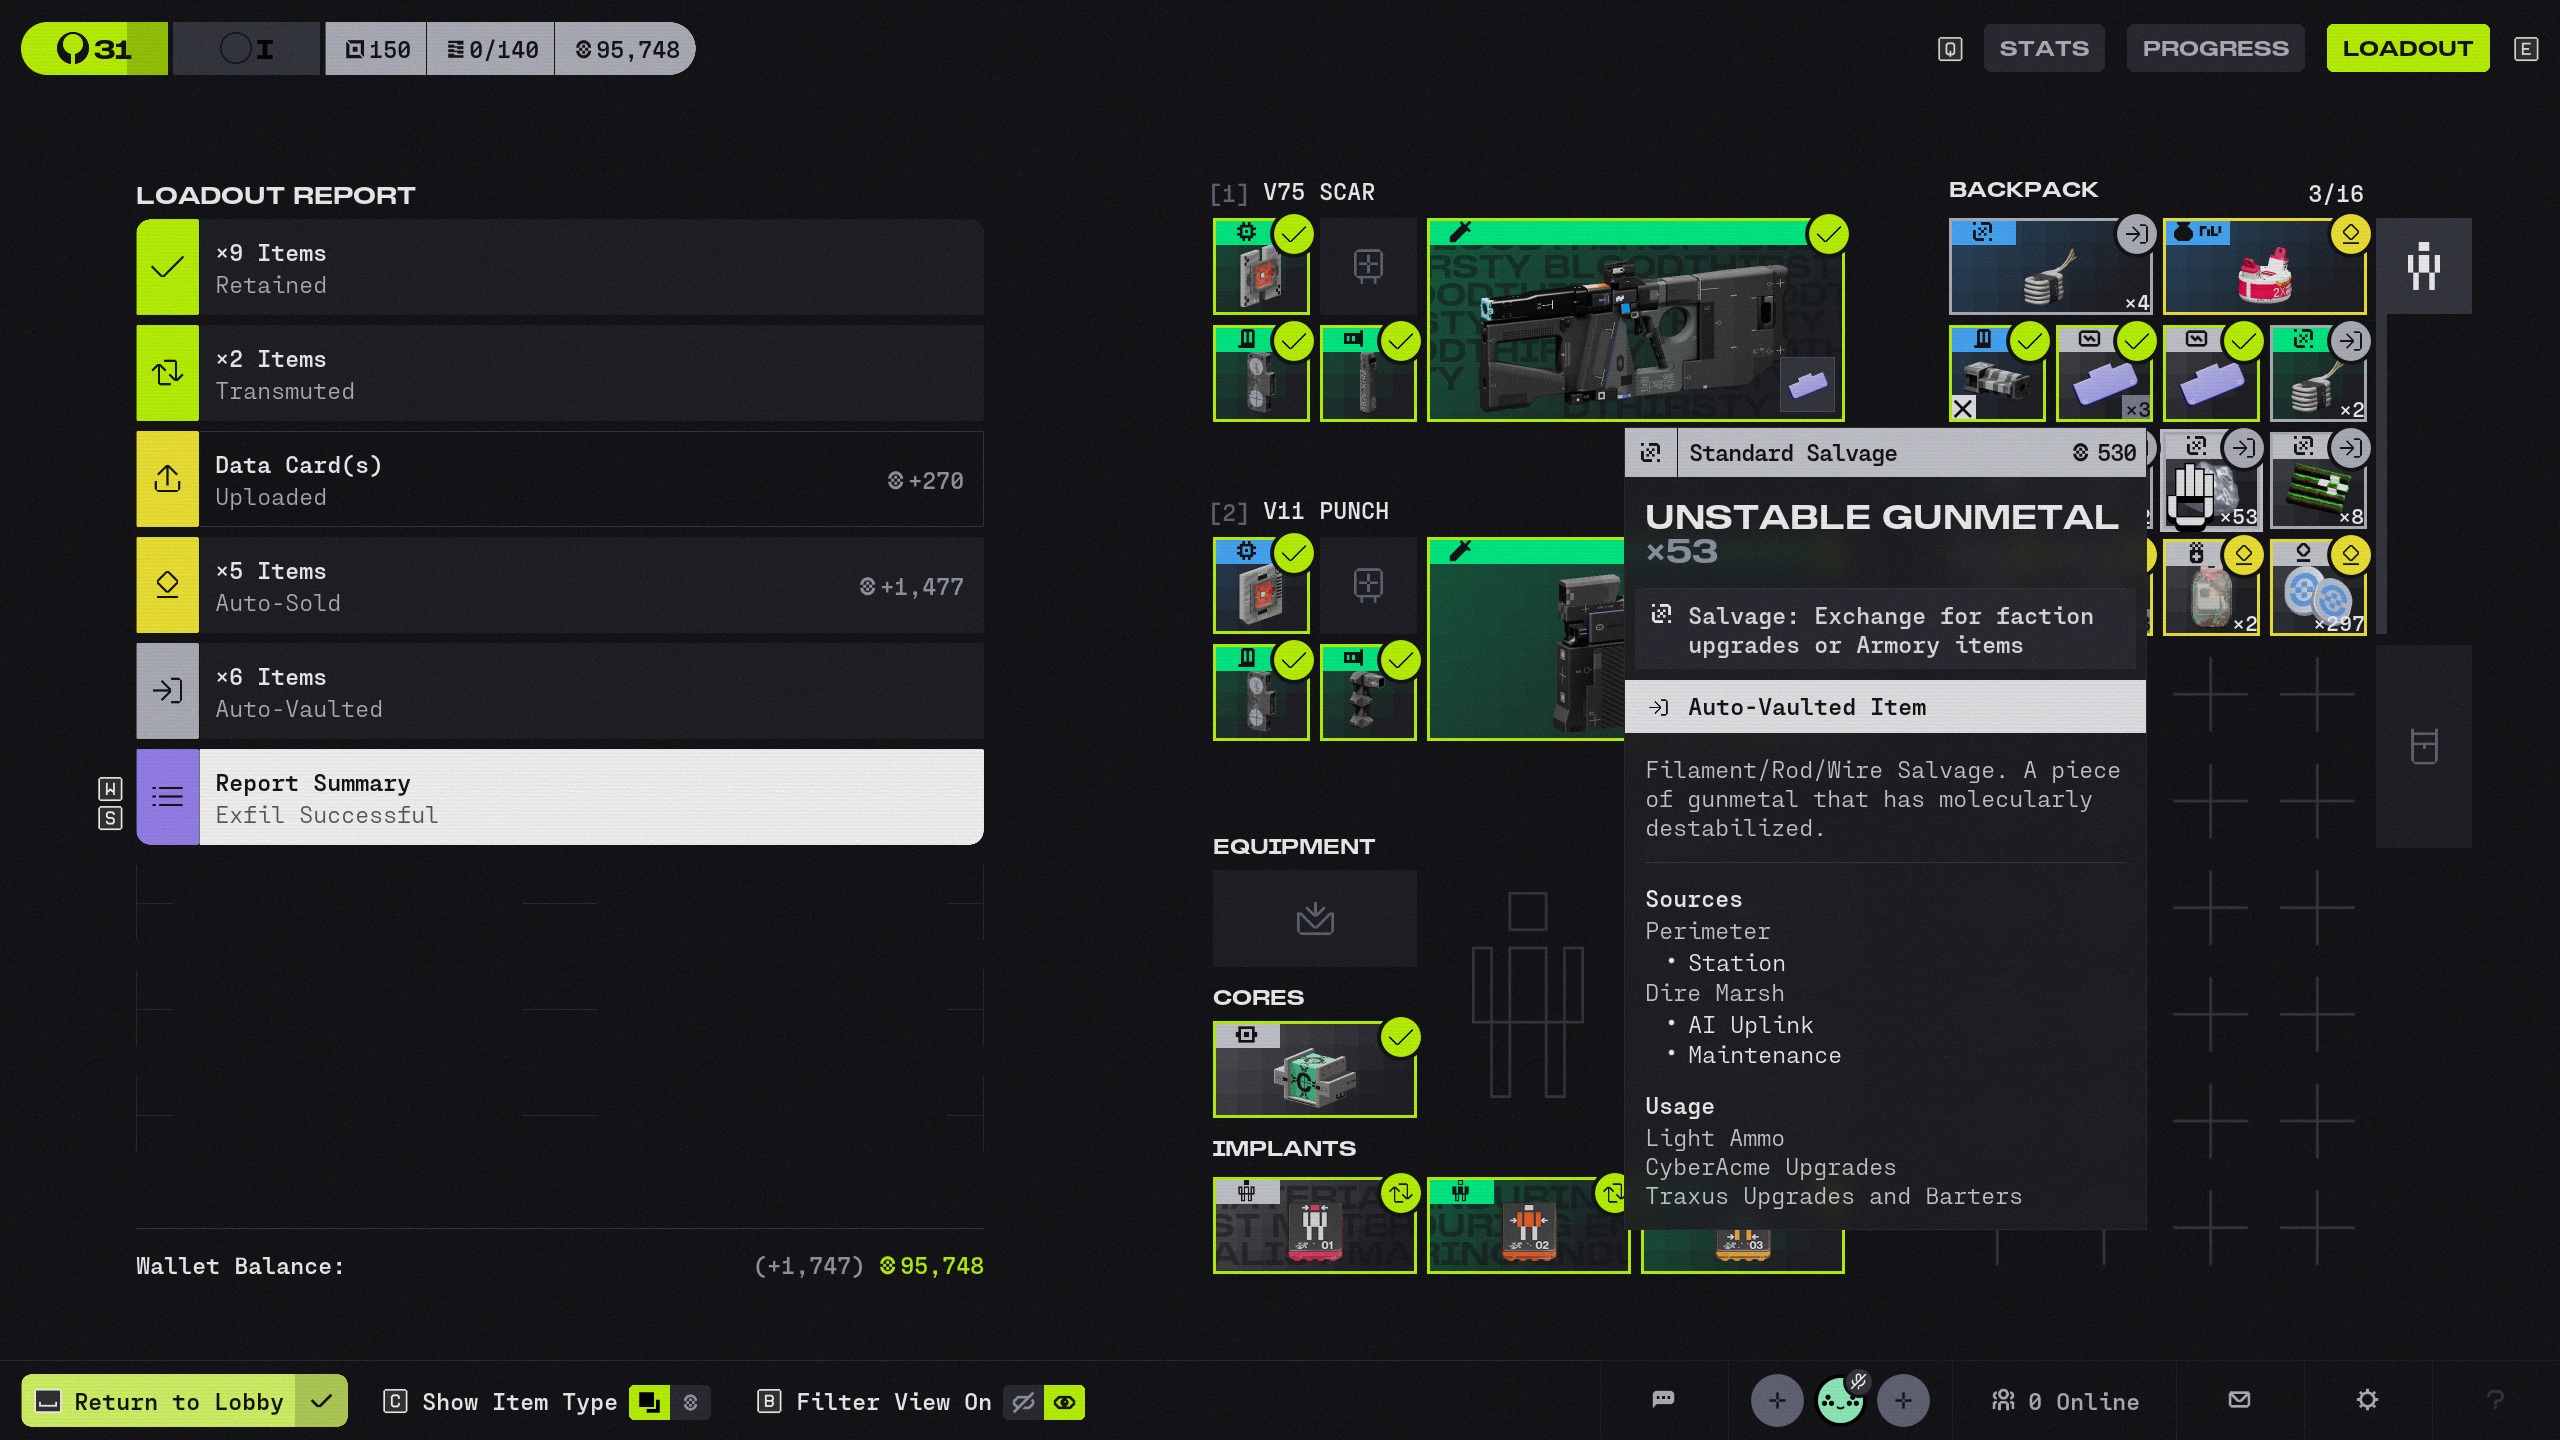This screenshot has height=1440, width=2560.
Task: Enable filter view eye toggle
Action: (x=1064, y=1402)
